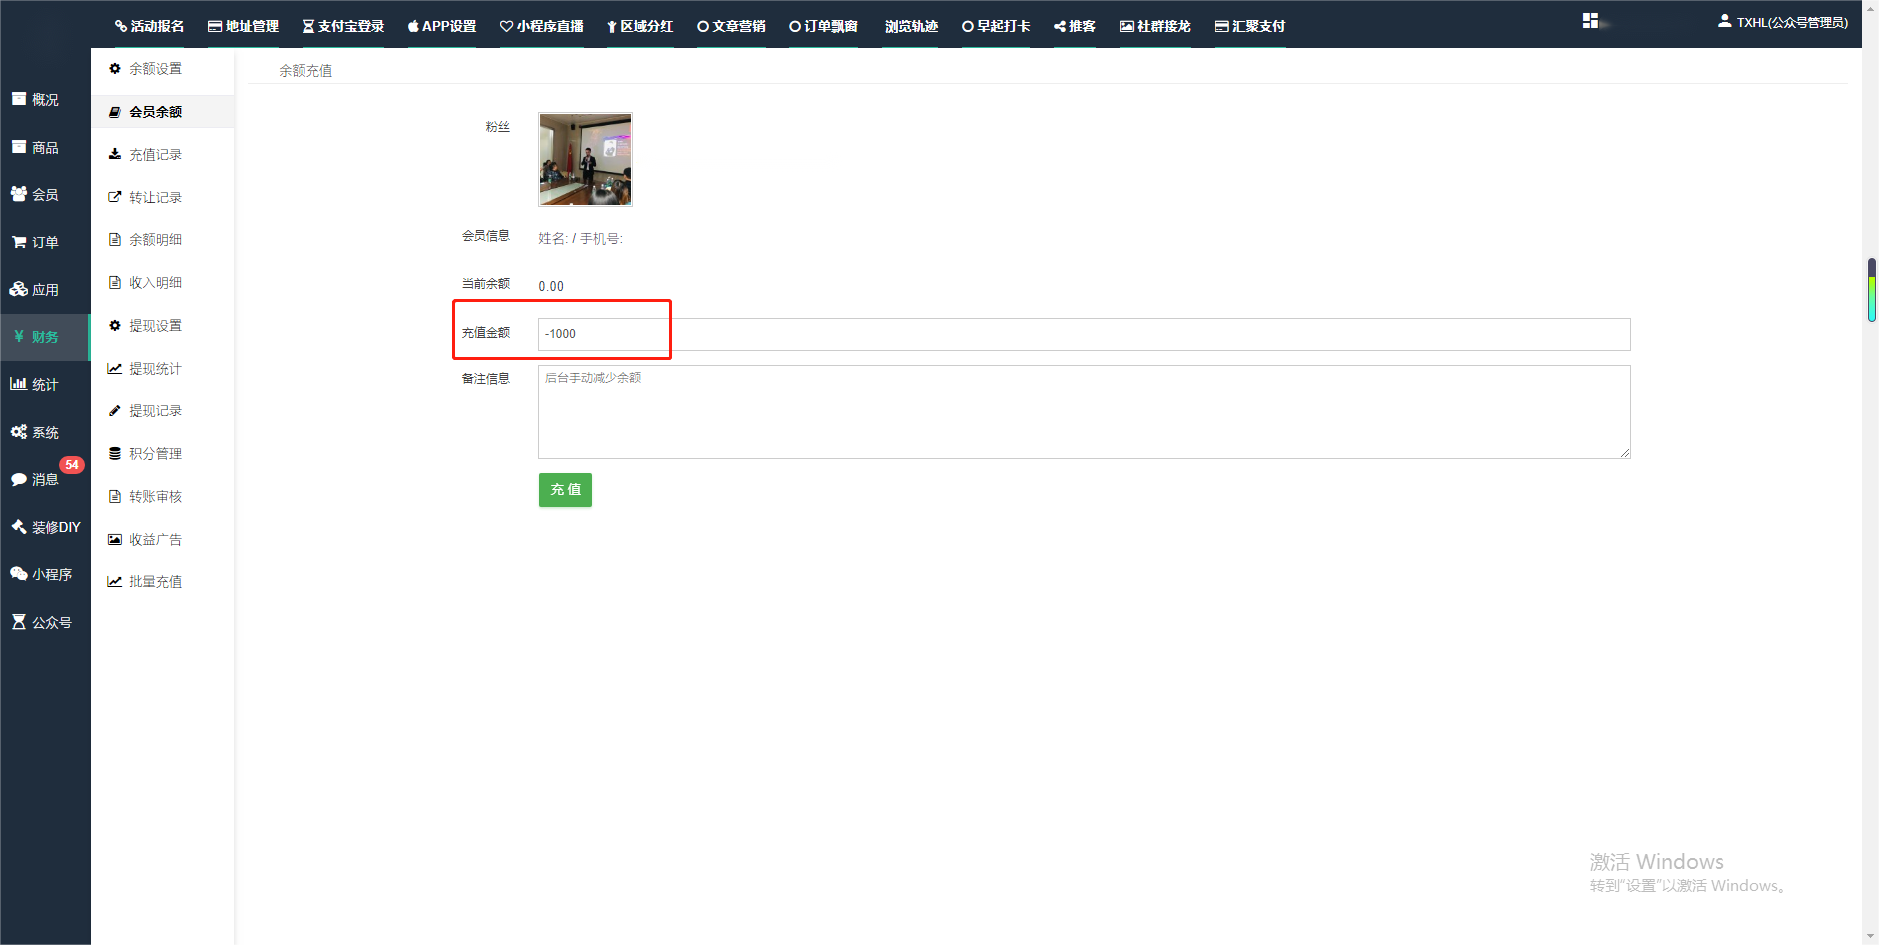1879x945 pixels.
Task: Open the 装修DIY sidebar section
Action: pos(45,527)
